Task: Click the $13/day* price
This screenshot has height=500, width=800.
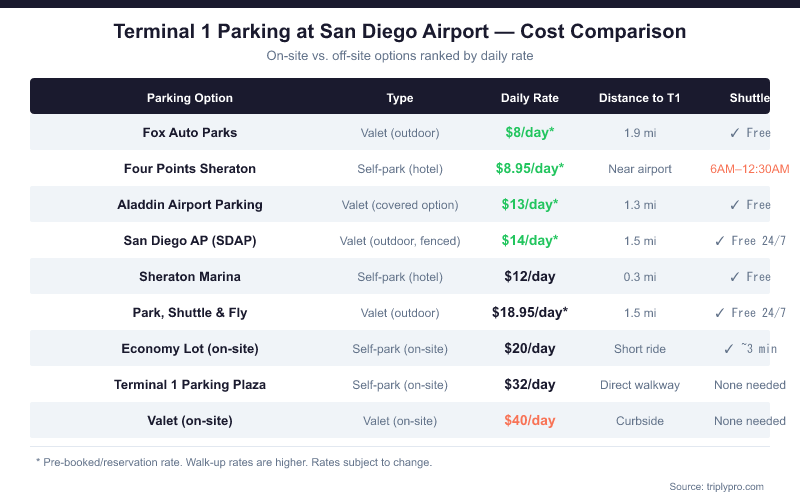Action: pos(530,204)
